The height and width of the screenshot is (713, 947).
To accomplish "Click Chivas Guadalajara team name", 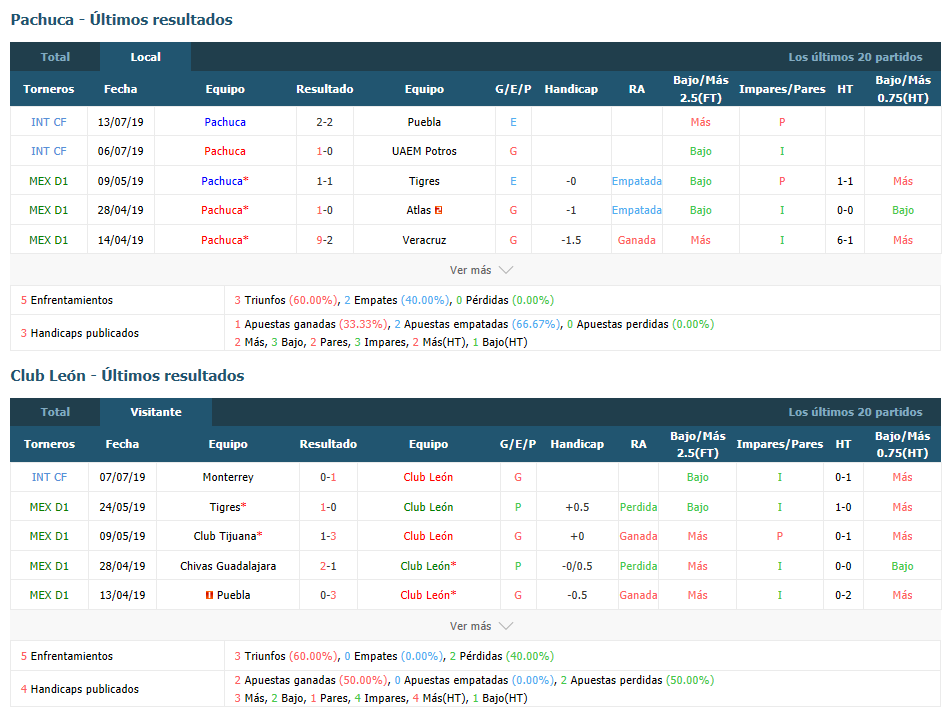I will pyautogui.click(x=228, y=566).
